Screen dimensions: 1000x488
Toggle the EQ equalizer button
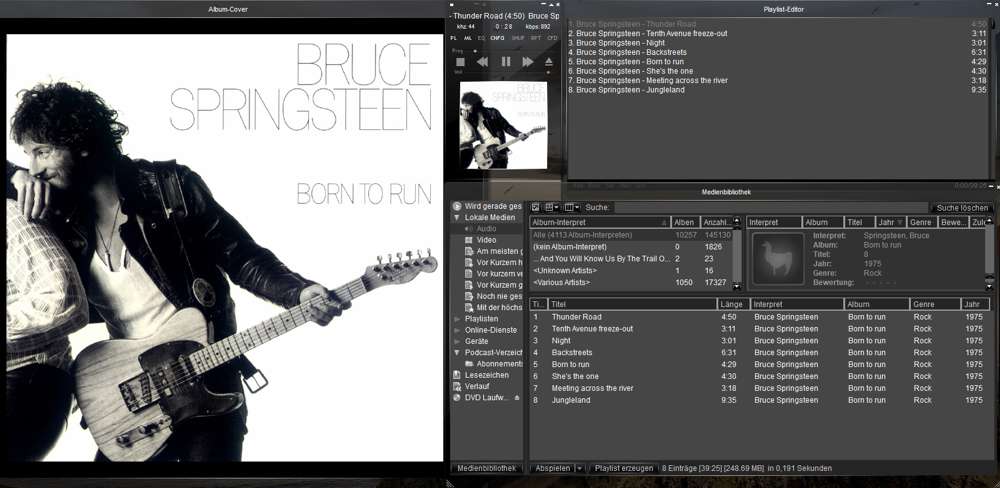click(x=481, y=38)
